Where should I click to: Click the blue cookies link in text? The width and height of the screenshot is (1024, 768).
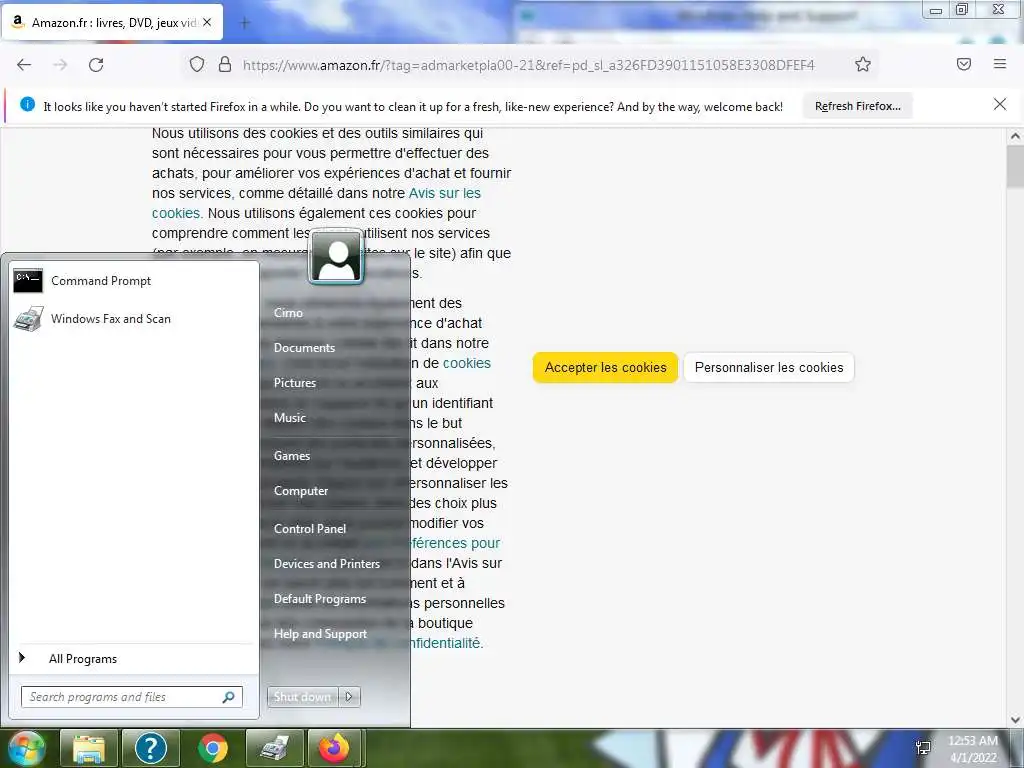coord(466,363)
